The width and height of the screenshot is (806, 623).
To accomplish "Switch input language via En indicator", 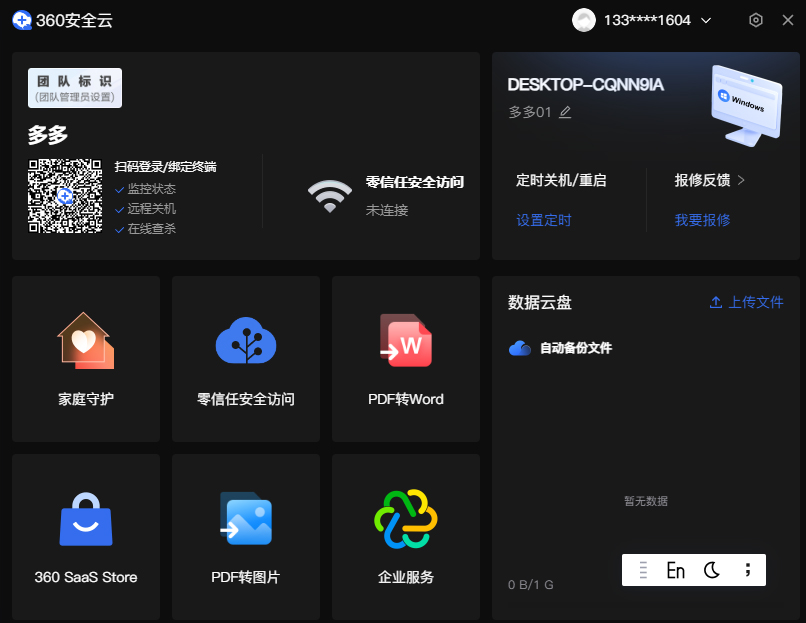I will (675, 570).
